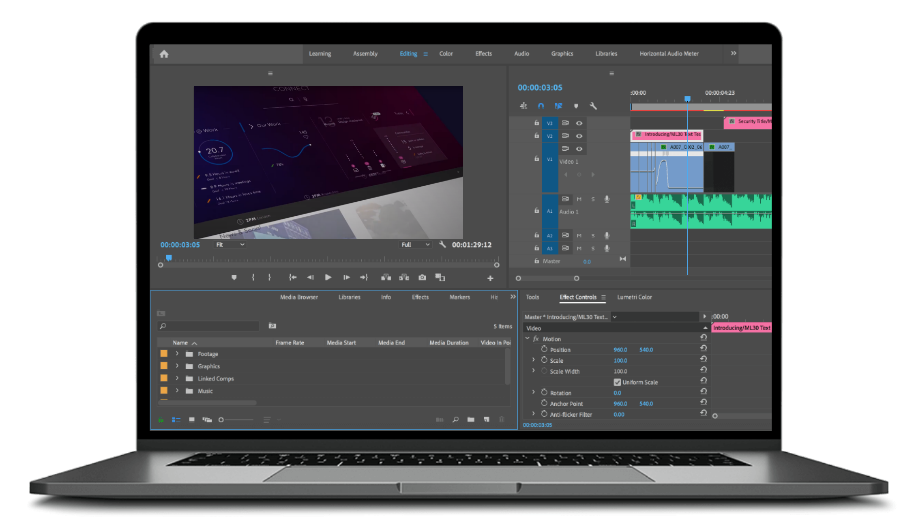
Task: Open the Button Editor plus icon
Action: pyautogui.click(x=490, y=277)
